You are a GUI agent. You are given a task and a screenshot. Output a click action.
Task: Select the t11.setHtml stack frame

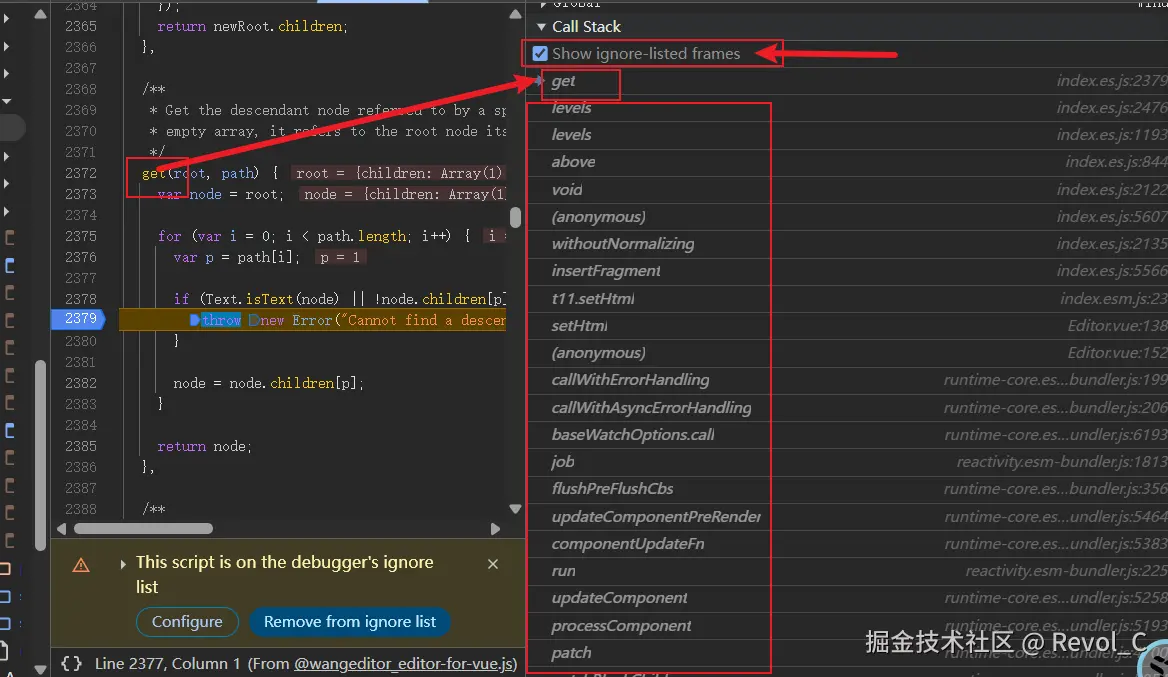coord(847,299)
